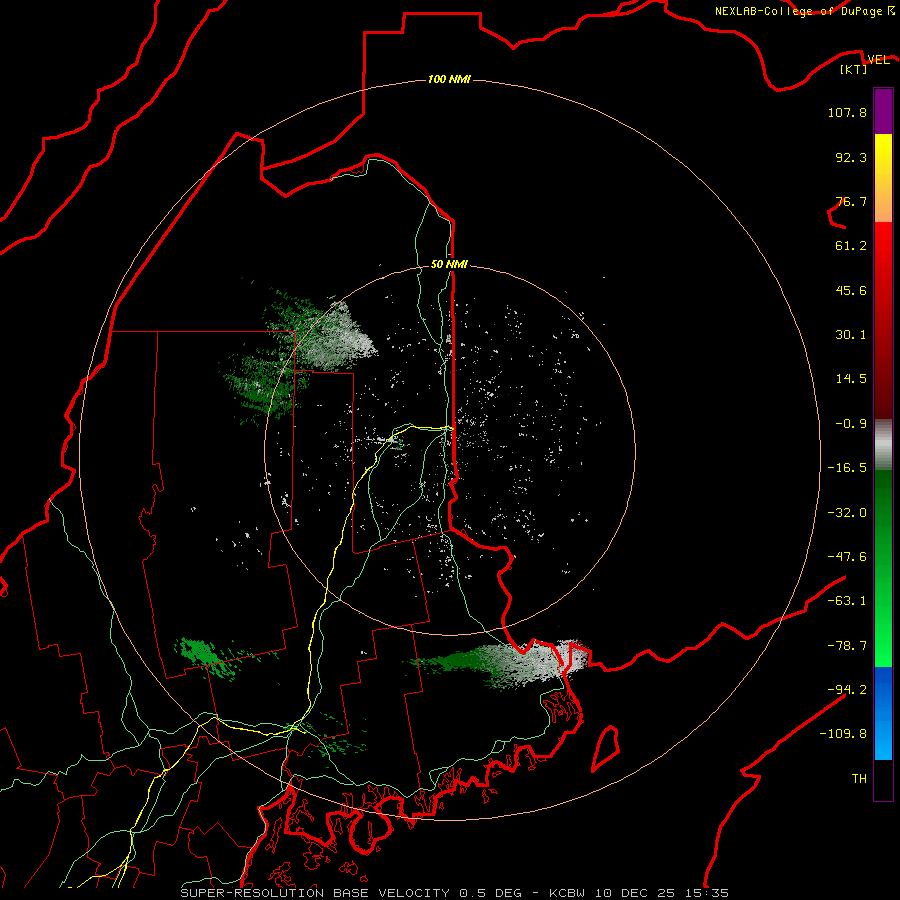Click the 92.3 legend value

tap(851, 157)
